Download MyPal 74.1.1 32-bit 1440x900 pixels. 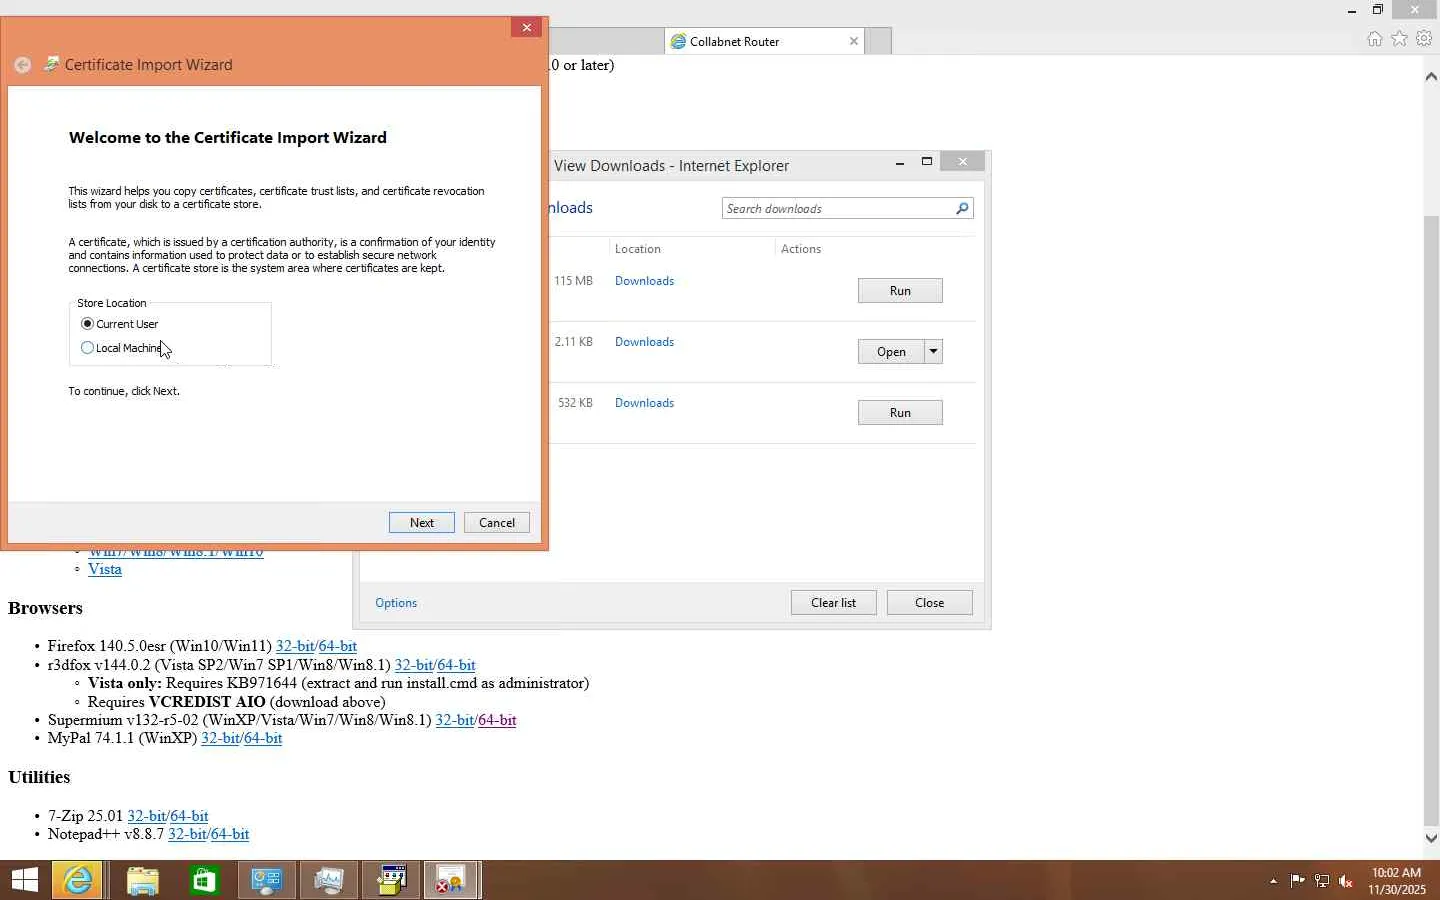click(221, 738)
